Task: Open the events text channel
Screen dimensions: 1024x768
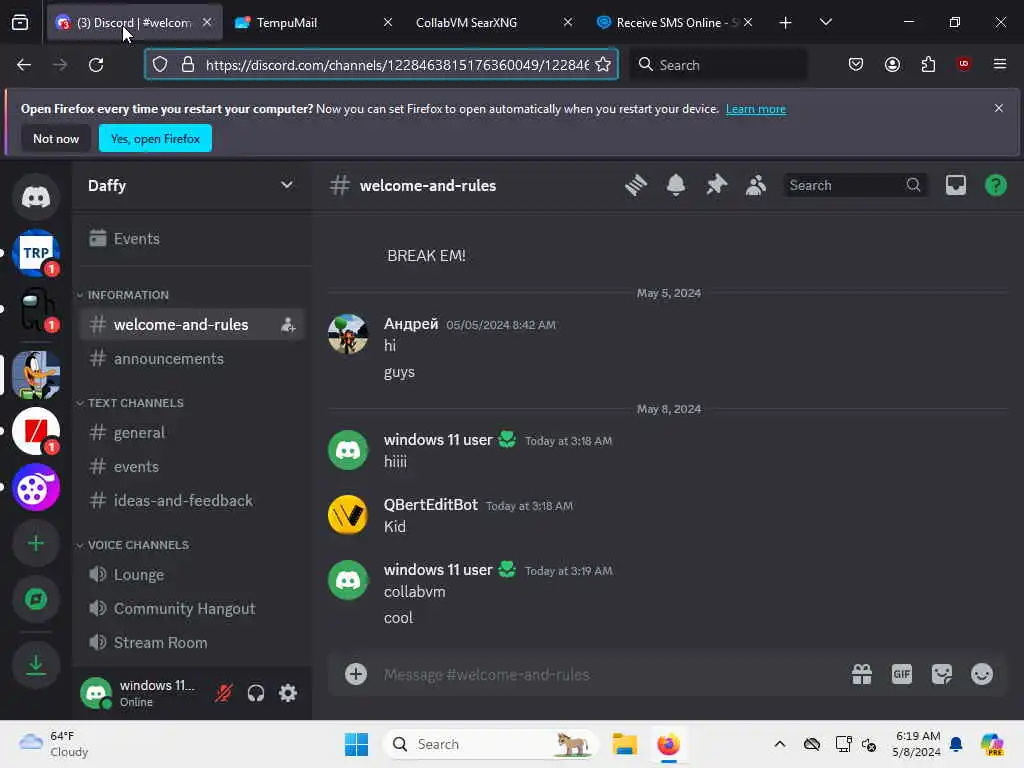Action: (x=192, y=466)
